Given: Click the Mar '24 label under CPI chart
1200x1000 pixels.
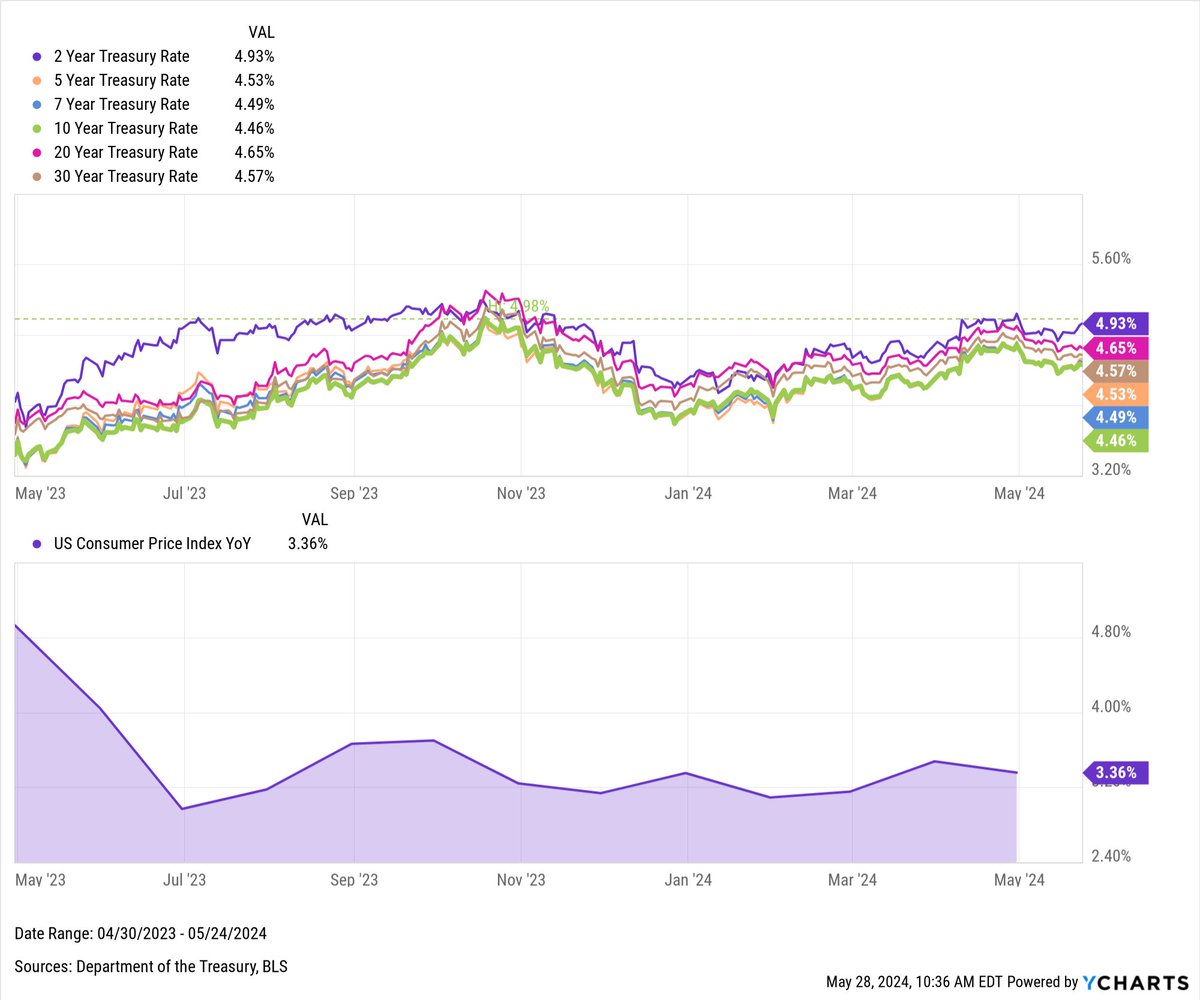Looking at the screenshot, I should (x=852, y=880).
